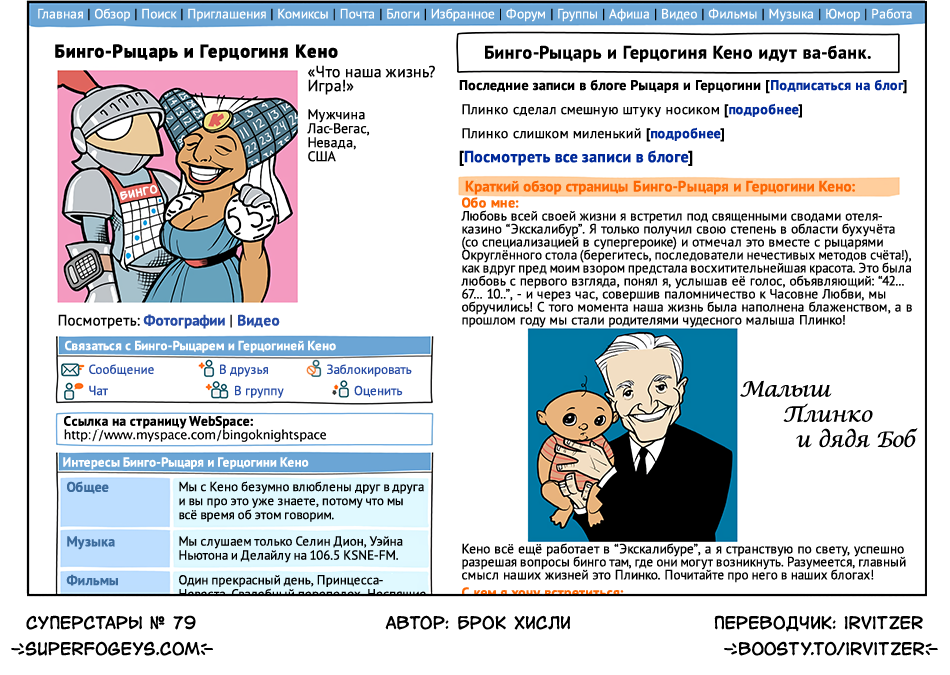Click the add-friend icon beside В друзья

[x=207, y=368]
